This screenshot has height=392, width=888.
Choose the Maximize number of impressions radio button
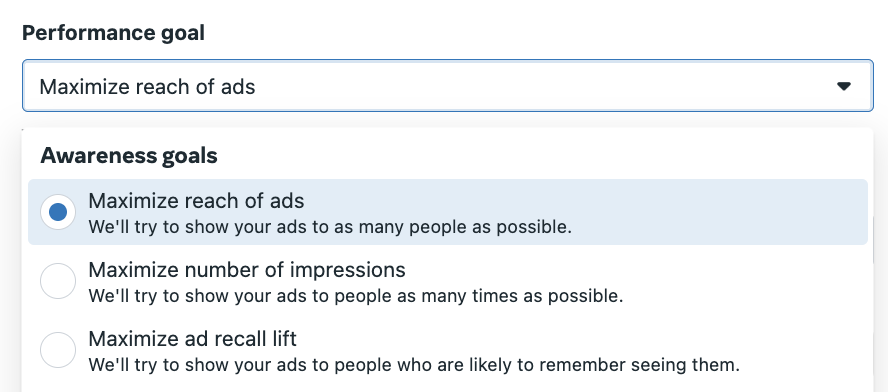pyautogui.click(x=58, y=281)
